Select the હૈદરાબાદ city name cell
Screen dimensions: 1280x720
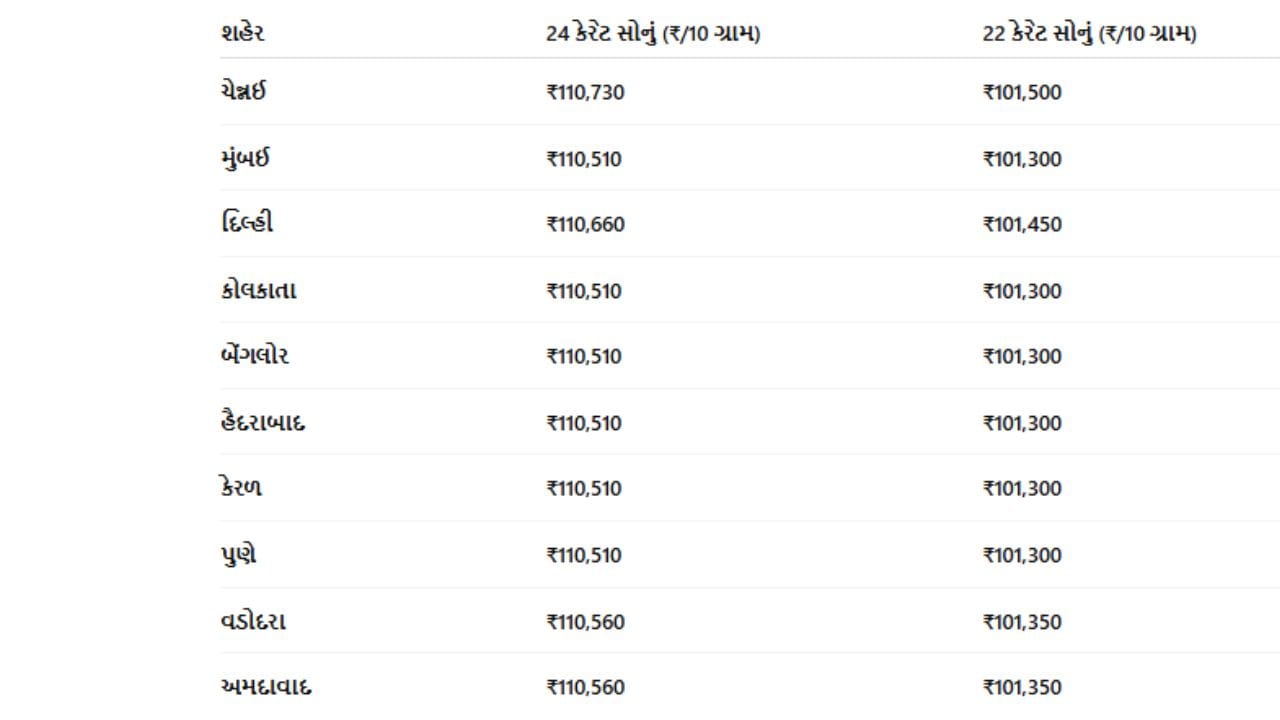pyautogui.click(x=263, y=422)
